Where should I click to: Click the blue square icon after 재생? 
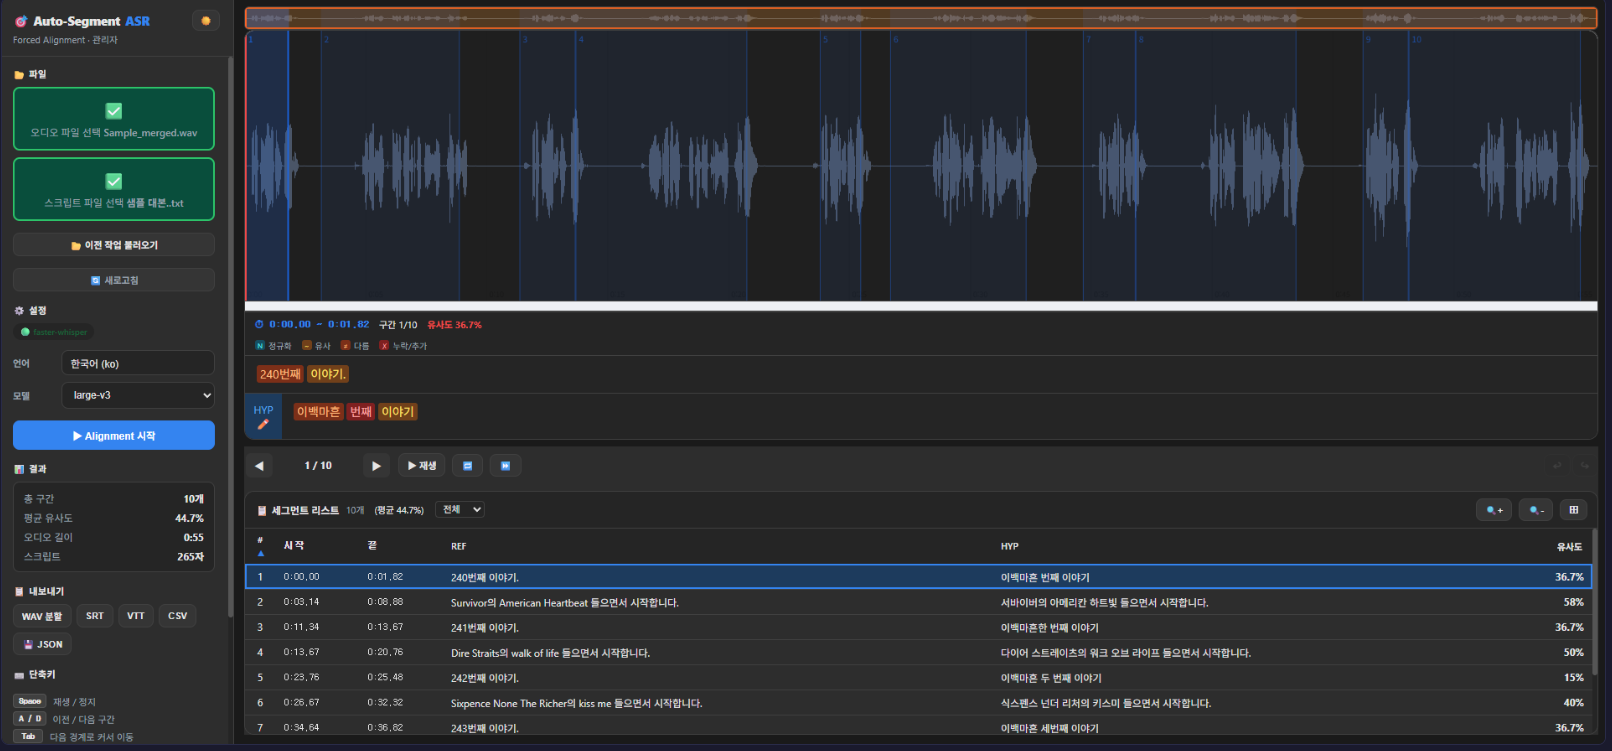[x=467, y=466]
